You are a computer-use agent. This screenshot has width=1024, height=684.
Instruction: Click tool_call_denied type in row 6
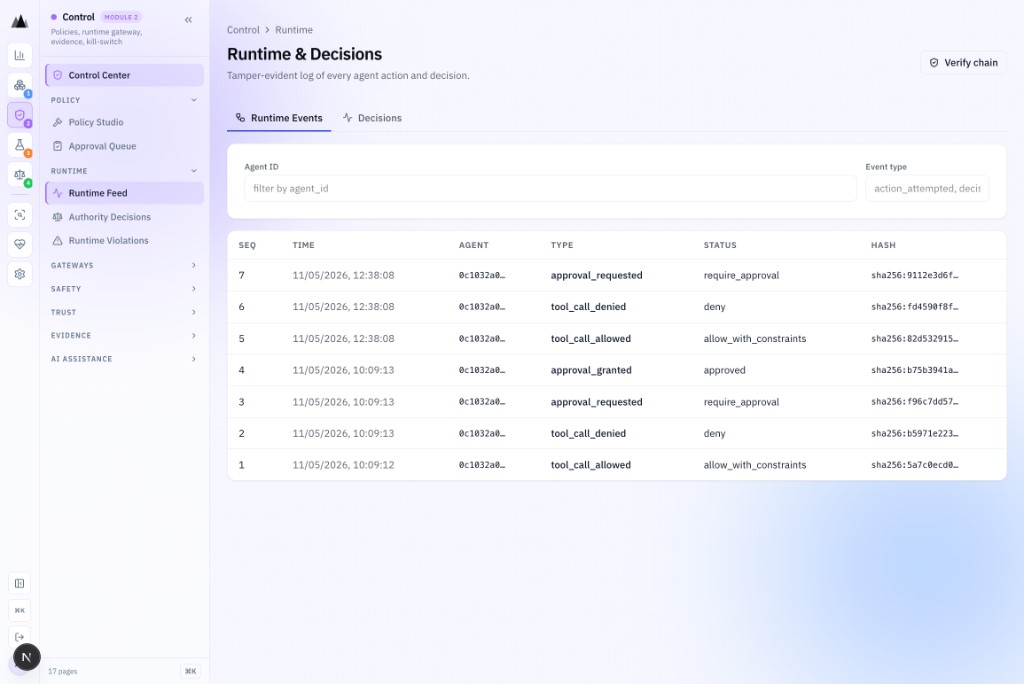588,307
